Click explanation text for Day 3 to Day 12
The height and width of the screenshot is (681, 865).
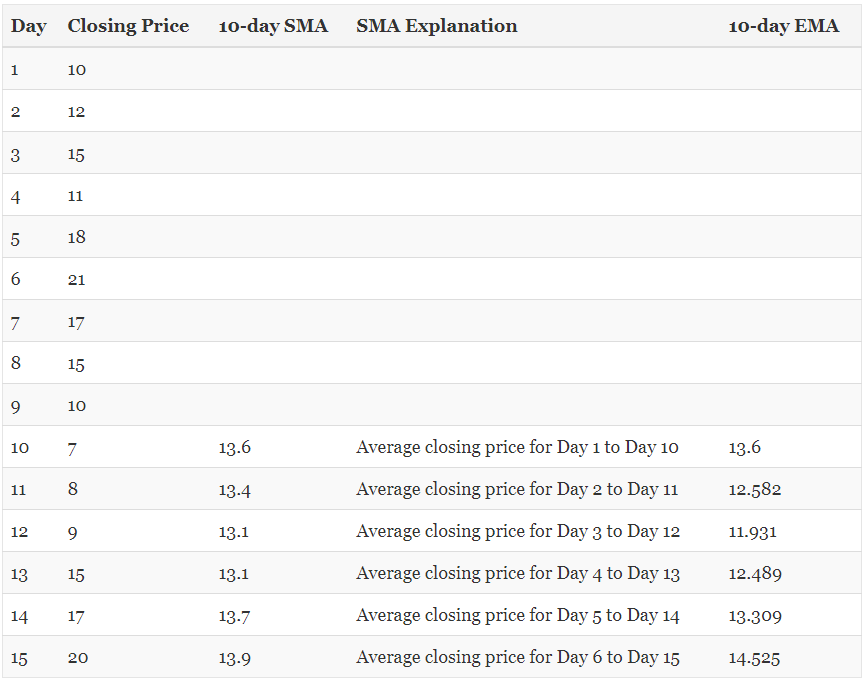coord(517,532)
